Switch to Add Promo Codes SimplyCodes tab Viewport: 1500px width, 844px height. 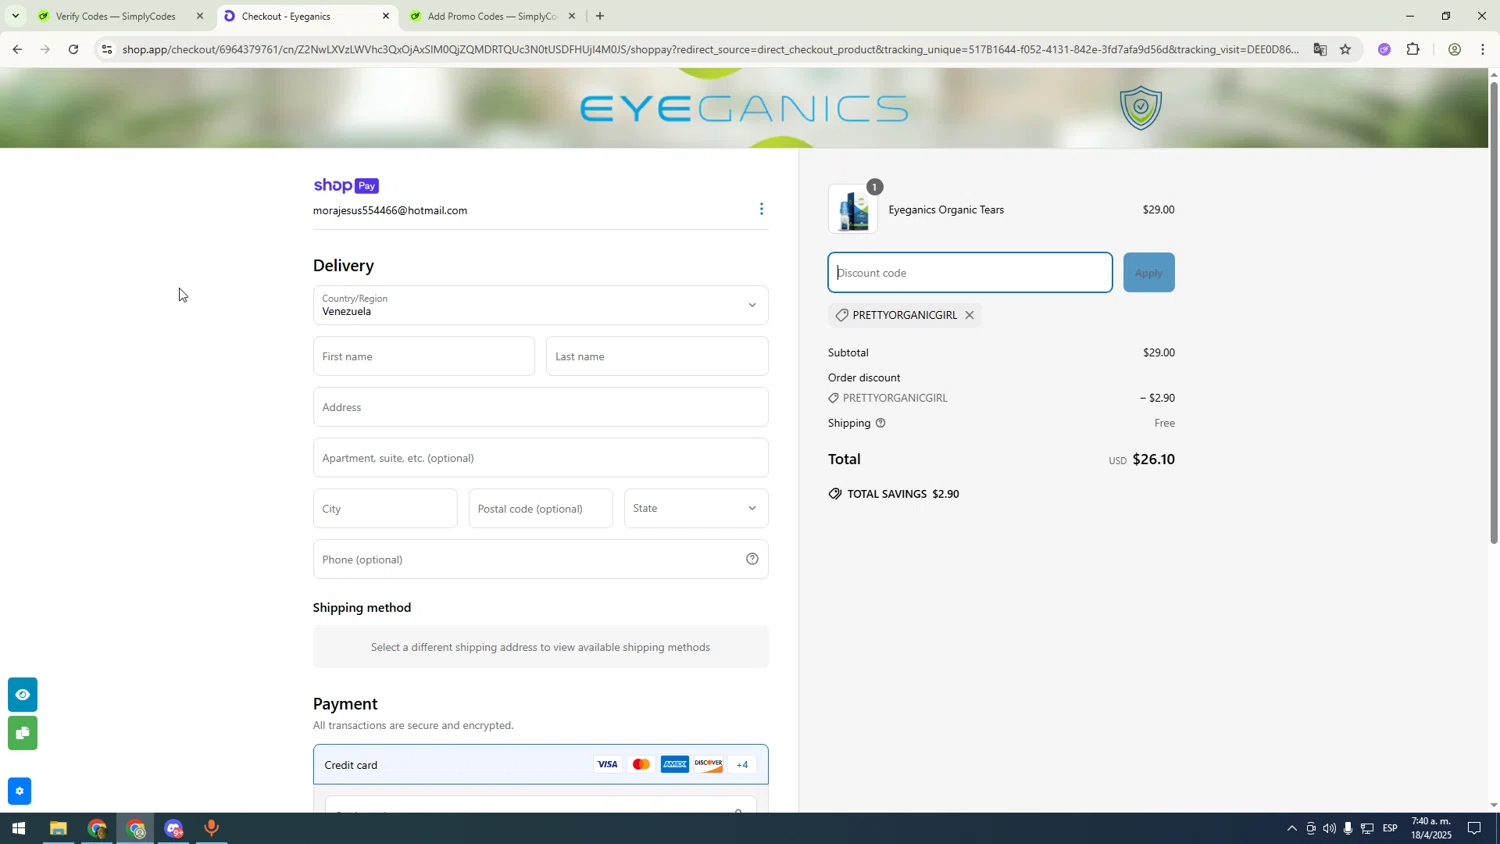[490, 16]
